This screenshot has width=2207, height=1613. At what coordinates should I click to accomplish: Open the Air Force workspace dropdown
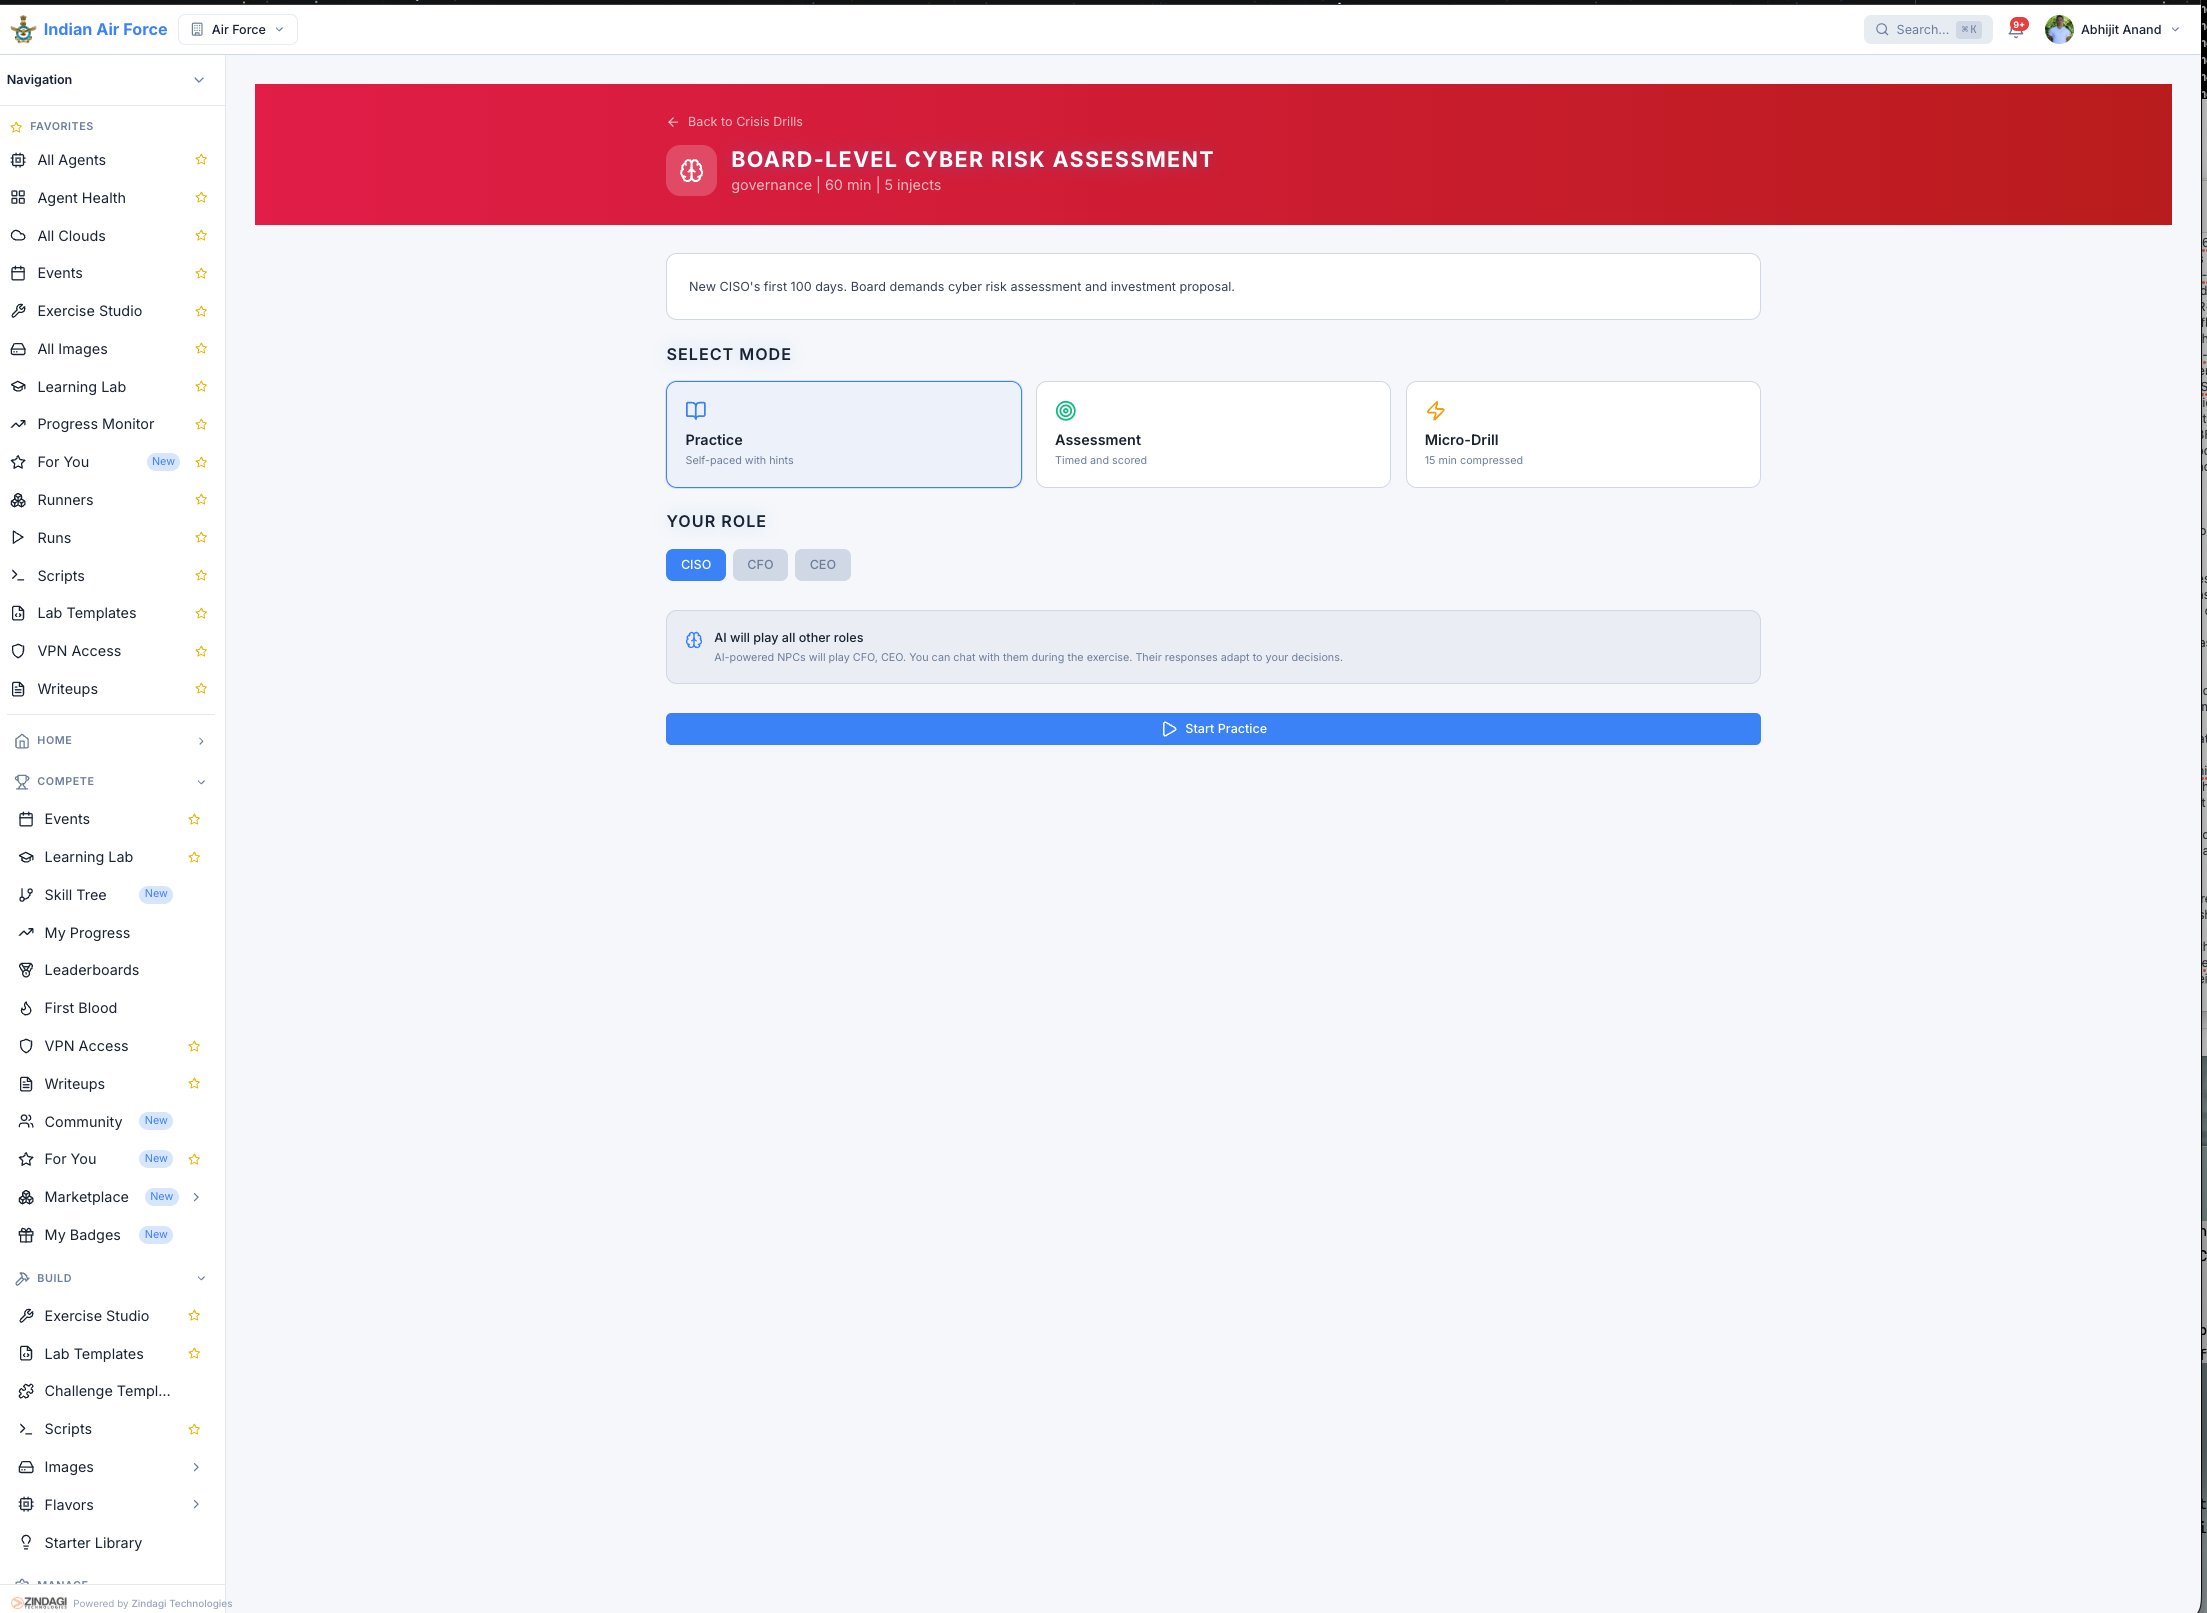(x=237, y=29)
